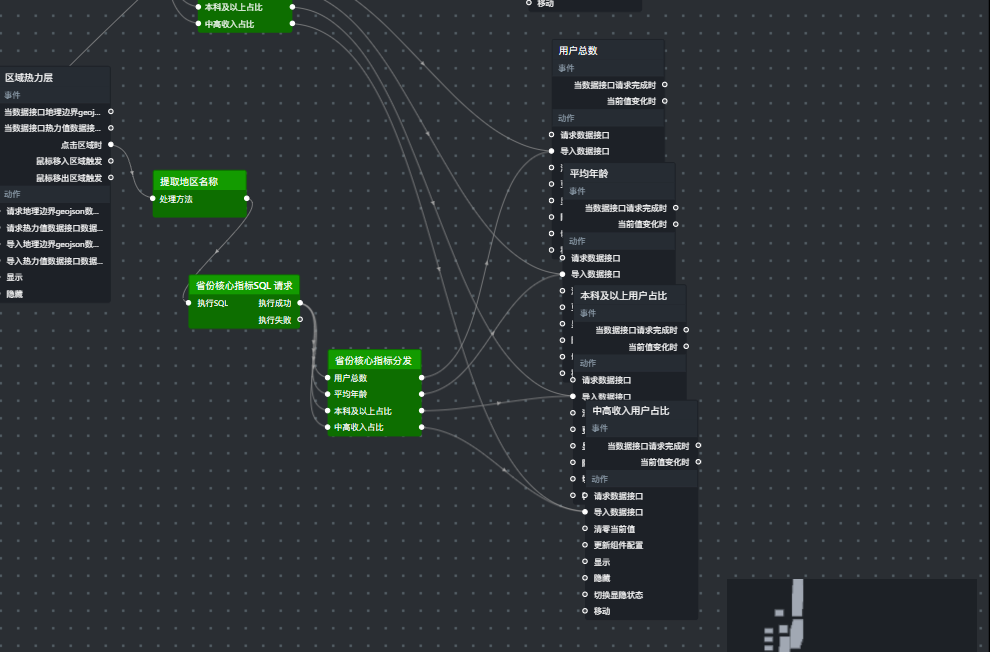This screenshot has width=990, height=652.
Task: Click the 清零当前值 action port
Action: click(x=585, y=529)
